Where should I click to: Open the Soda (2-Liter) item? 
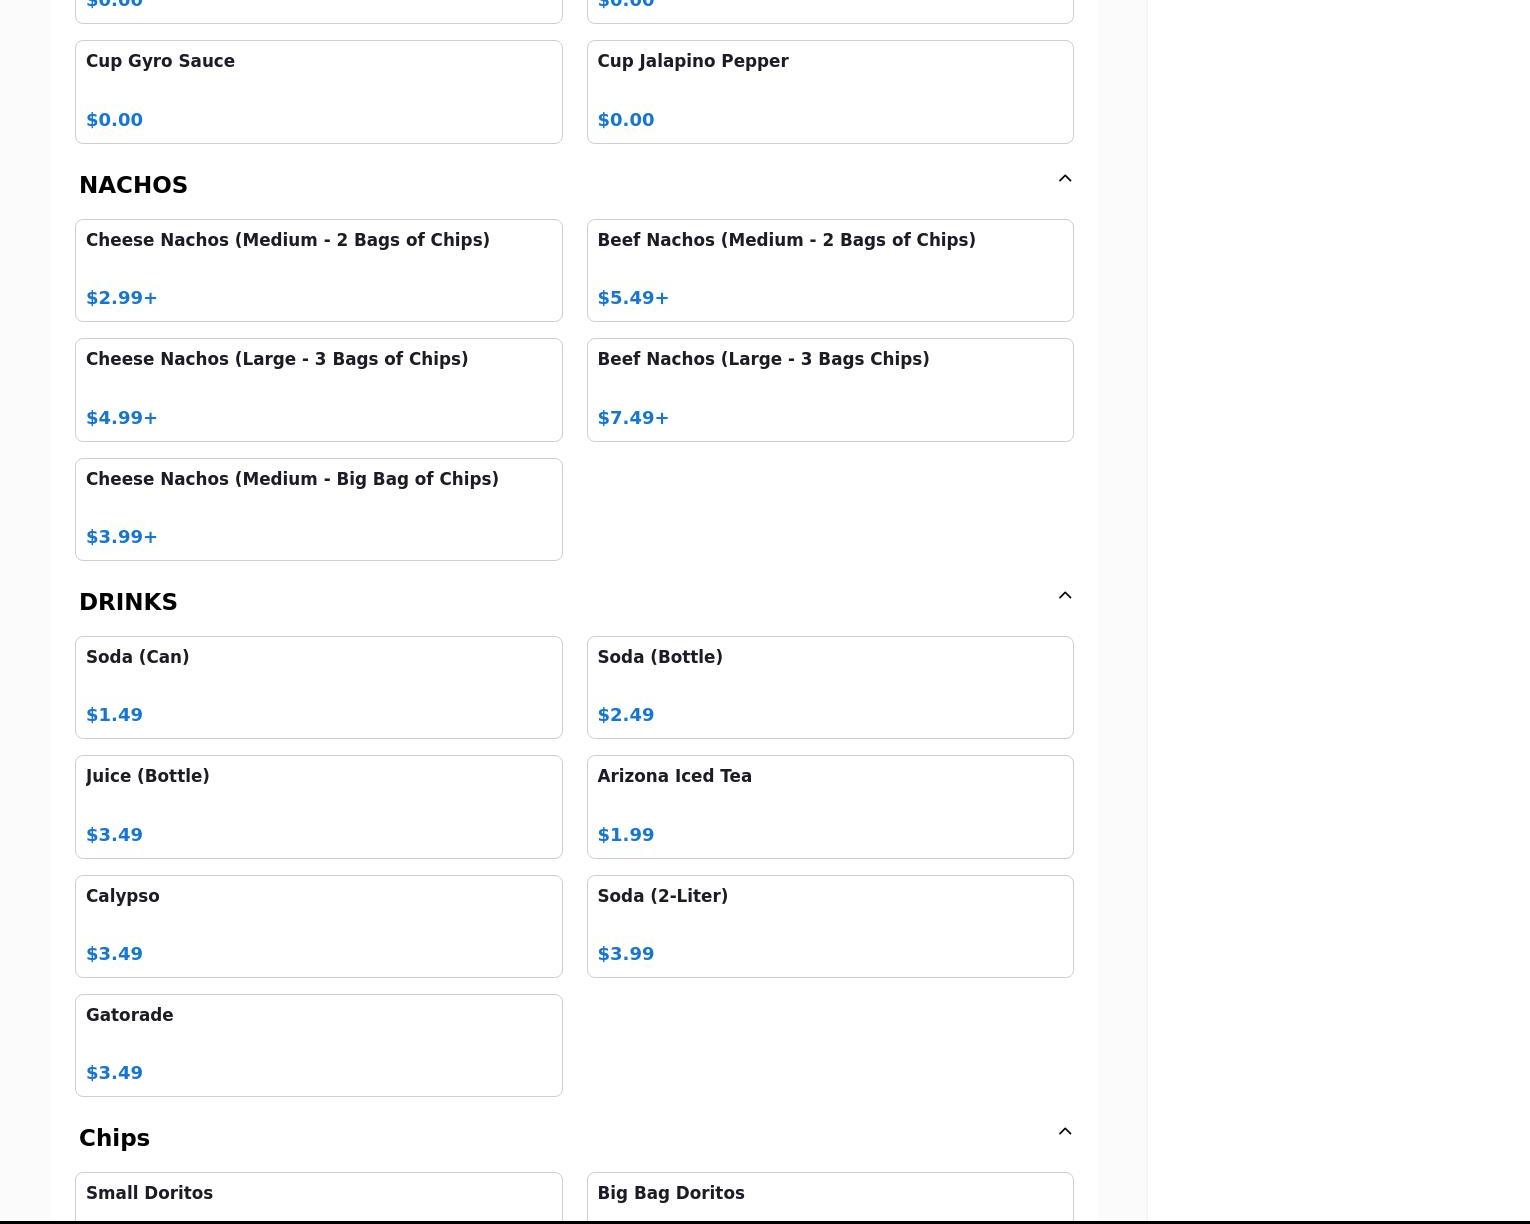pos(830,927)
